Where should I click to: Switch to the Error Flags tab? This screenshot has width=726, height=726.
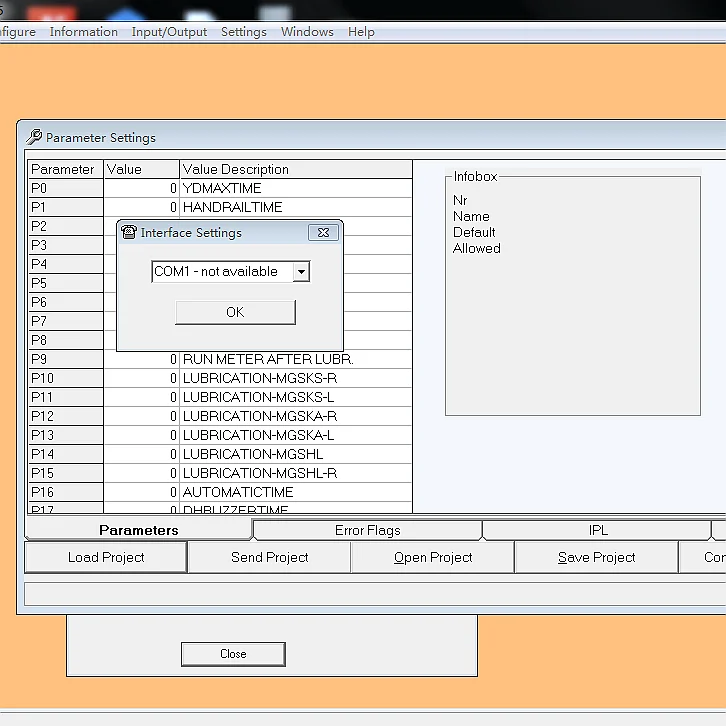pyautogui.click(x=368, y=530)
